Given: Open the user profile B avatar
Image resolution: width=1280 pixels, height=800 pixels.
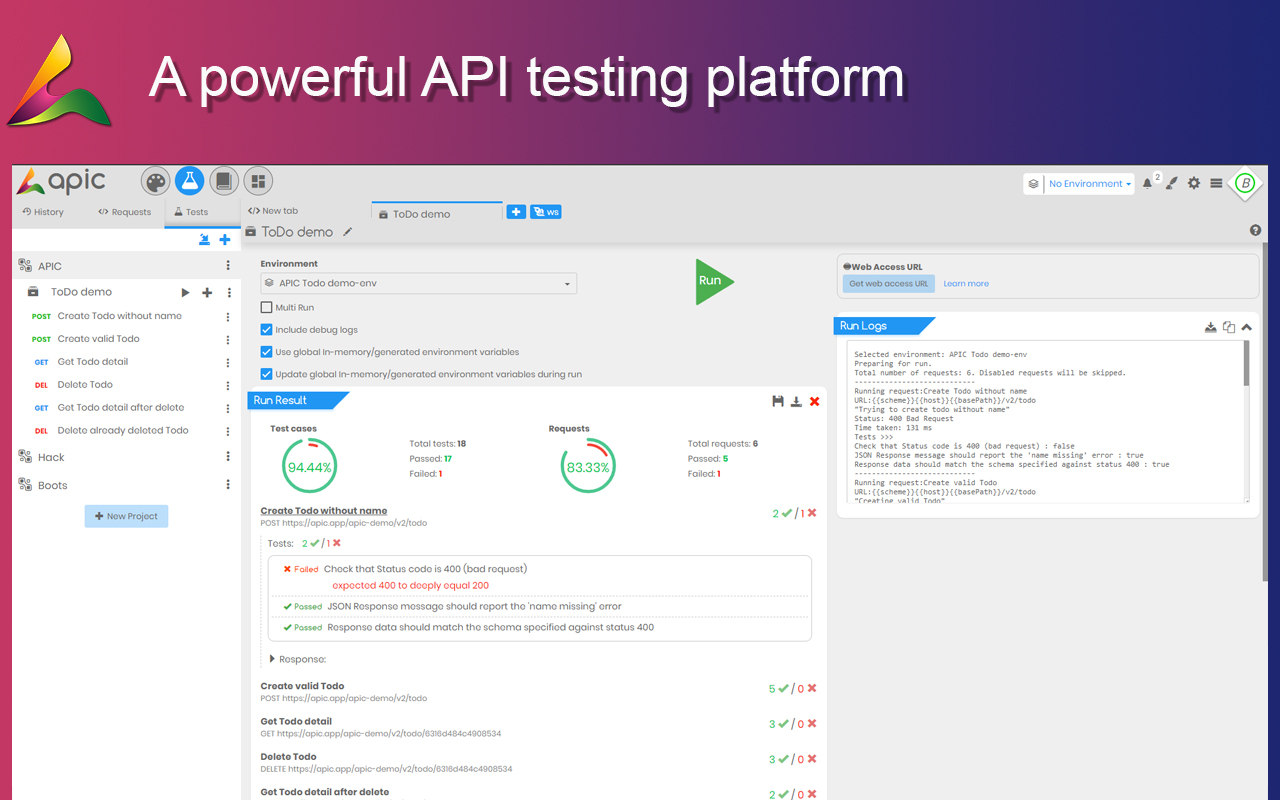Looking at the screenshot, I should tap(1245, 183).
